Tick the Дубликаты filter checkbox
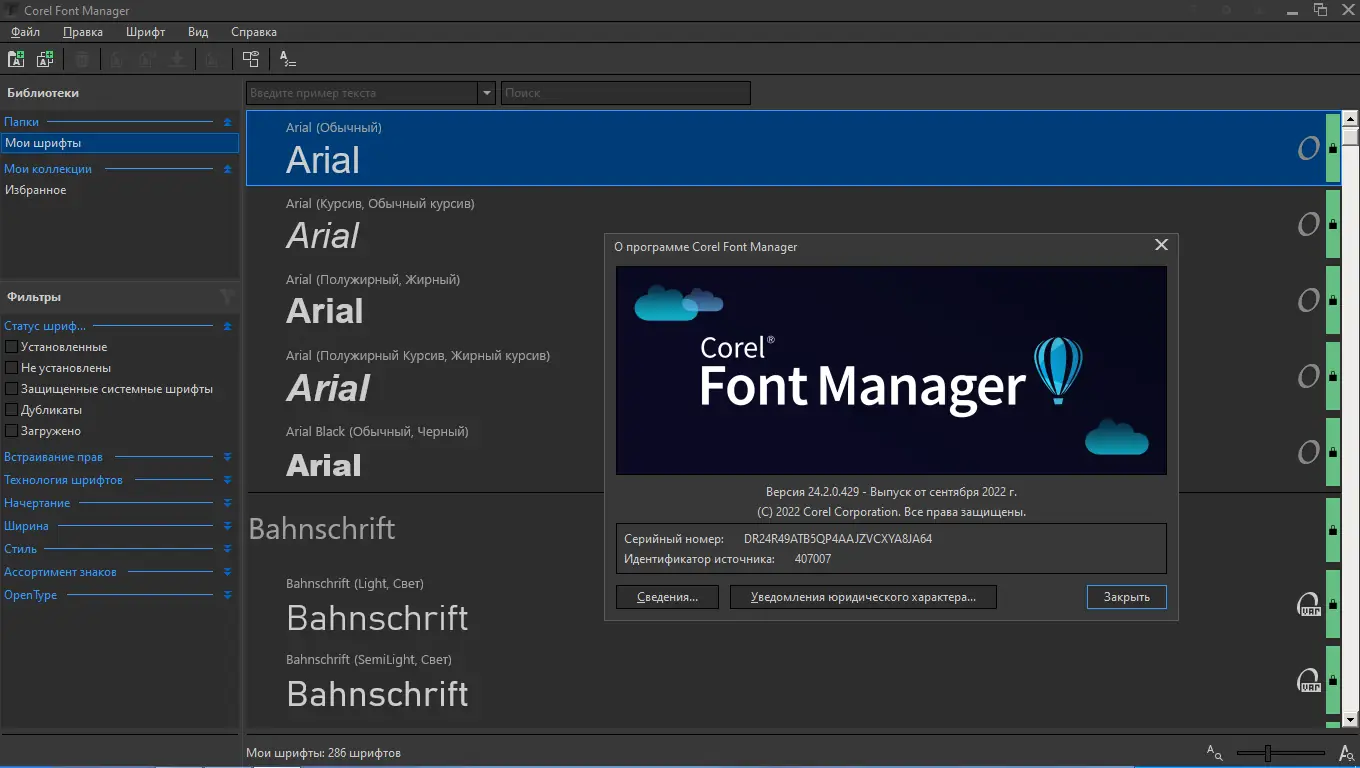Viewport: 1360px width, 768px height. 12,410
